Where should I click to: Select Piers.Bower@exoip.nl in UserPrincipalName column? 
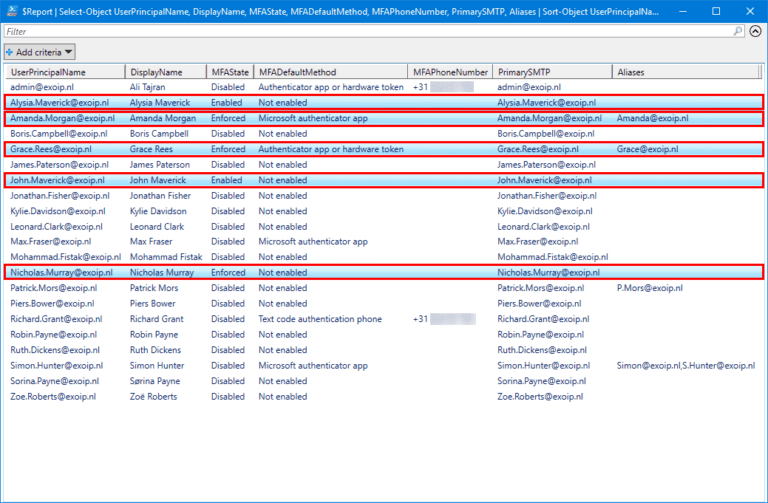point(52,304)
